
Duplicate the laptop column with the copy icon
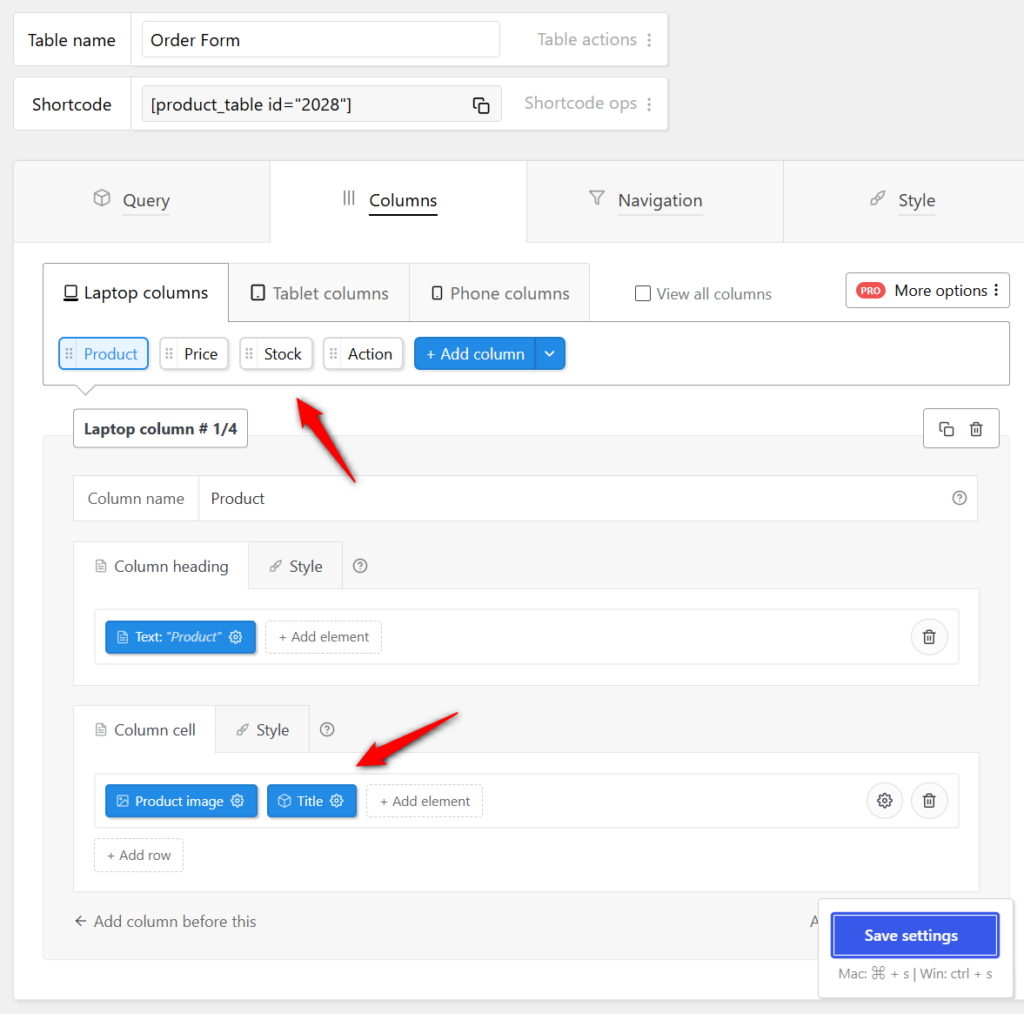tap(946, 429)
